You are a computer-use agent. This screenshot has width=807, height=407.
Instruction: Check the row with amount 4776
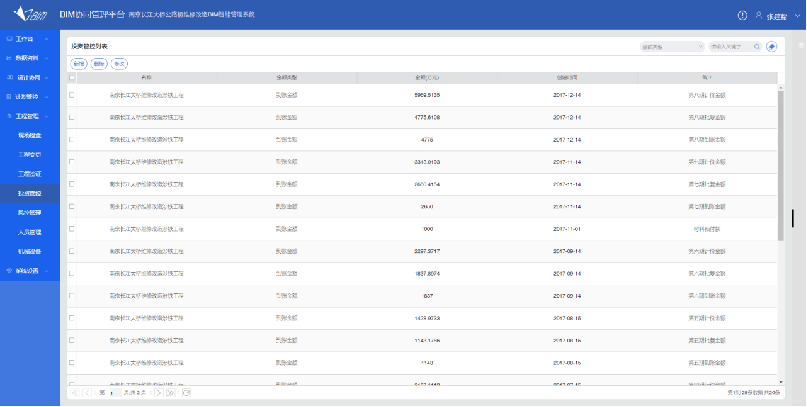[72, 139]
